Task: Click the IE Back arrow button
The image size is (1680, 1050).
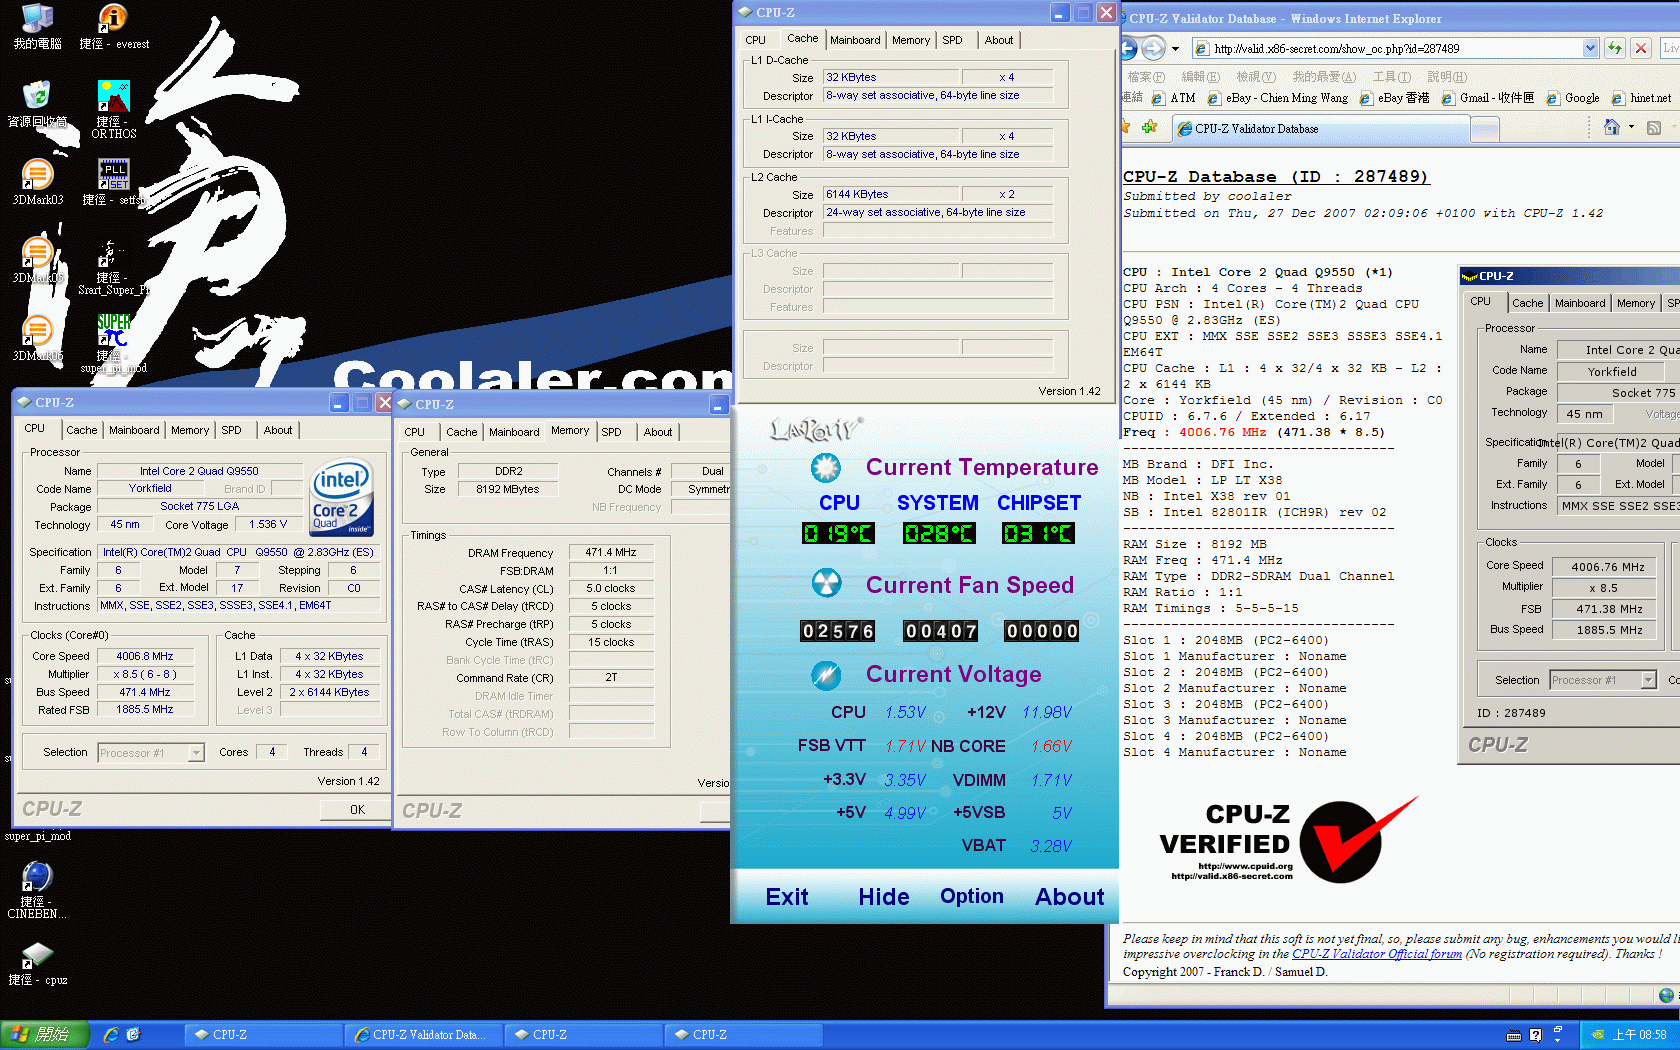Action: [x=1129, y=48]
